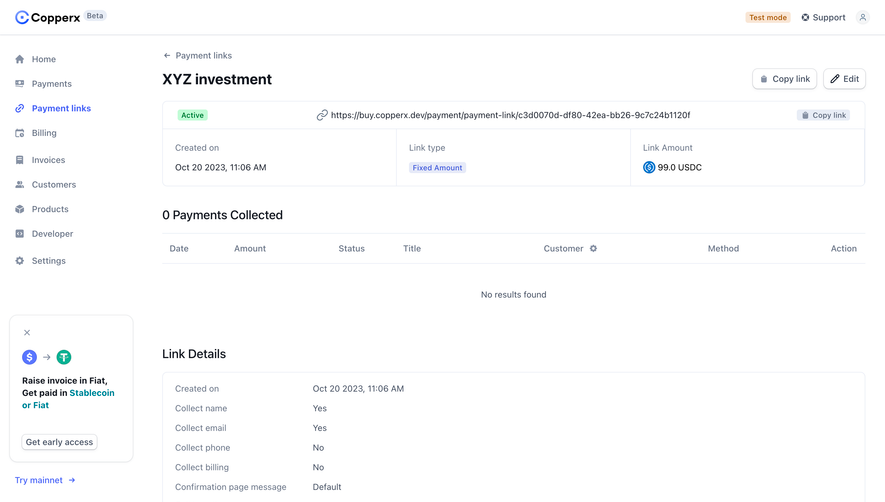The height and width of the screenshot is (502, 885).
Task: Edit the XYZ investment link
Action: [844, 79]
